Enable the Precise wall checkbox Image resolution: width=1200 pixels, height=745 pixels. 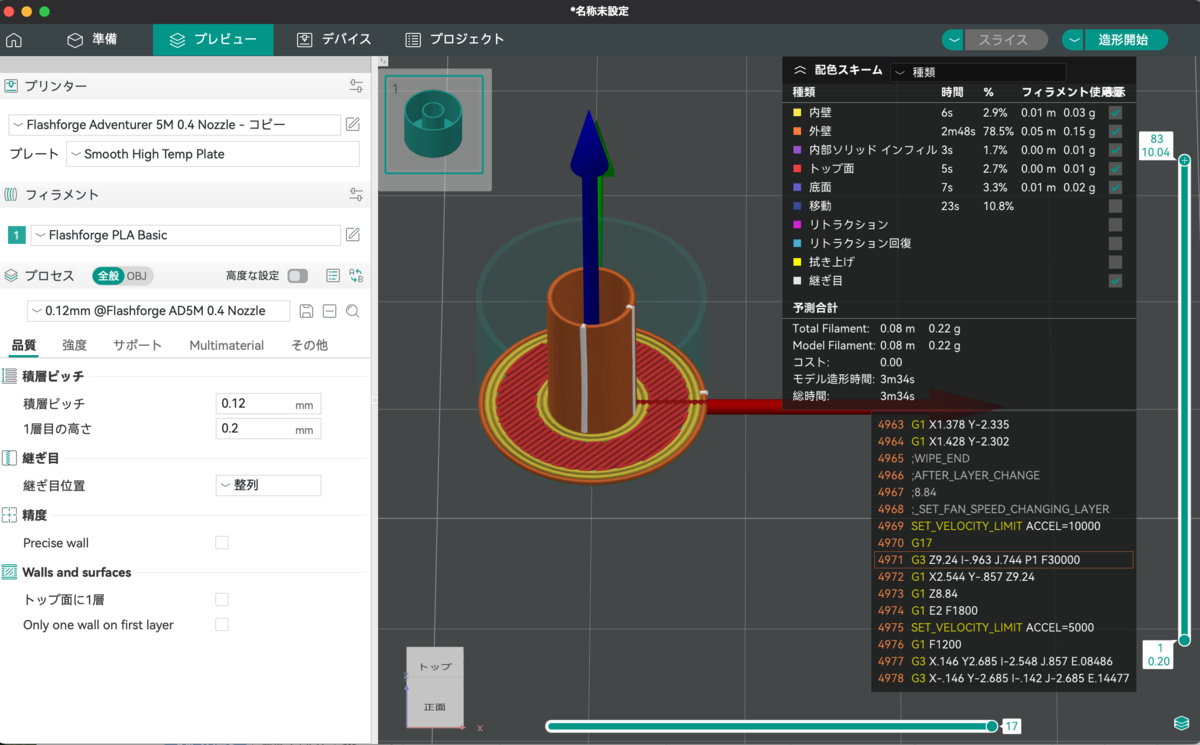tap(222, 543)
